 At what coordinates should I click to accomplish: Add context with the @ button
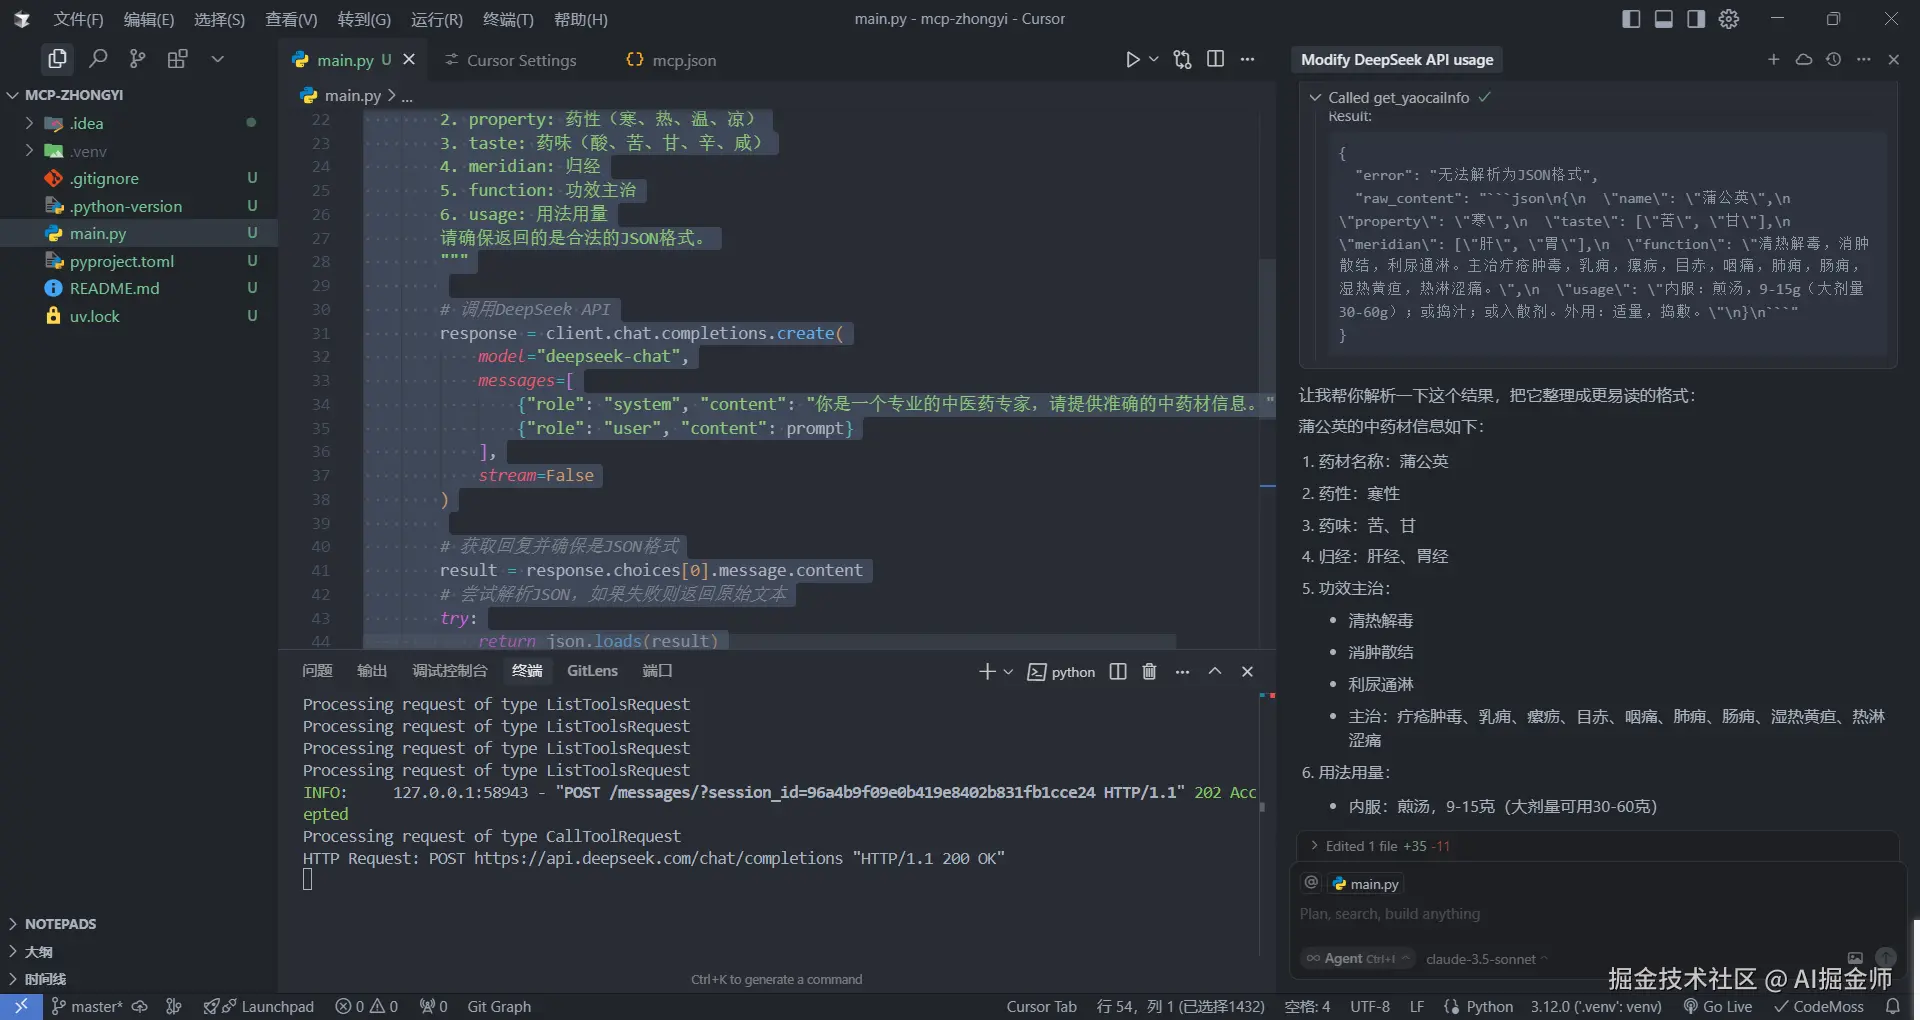(1311, 882)
